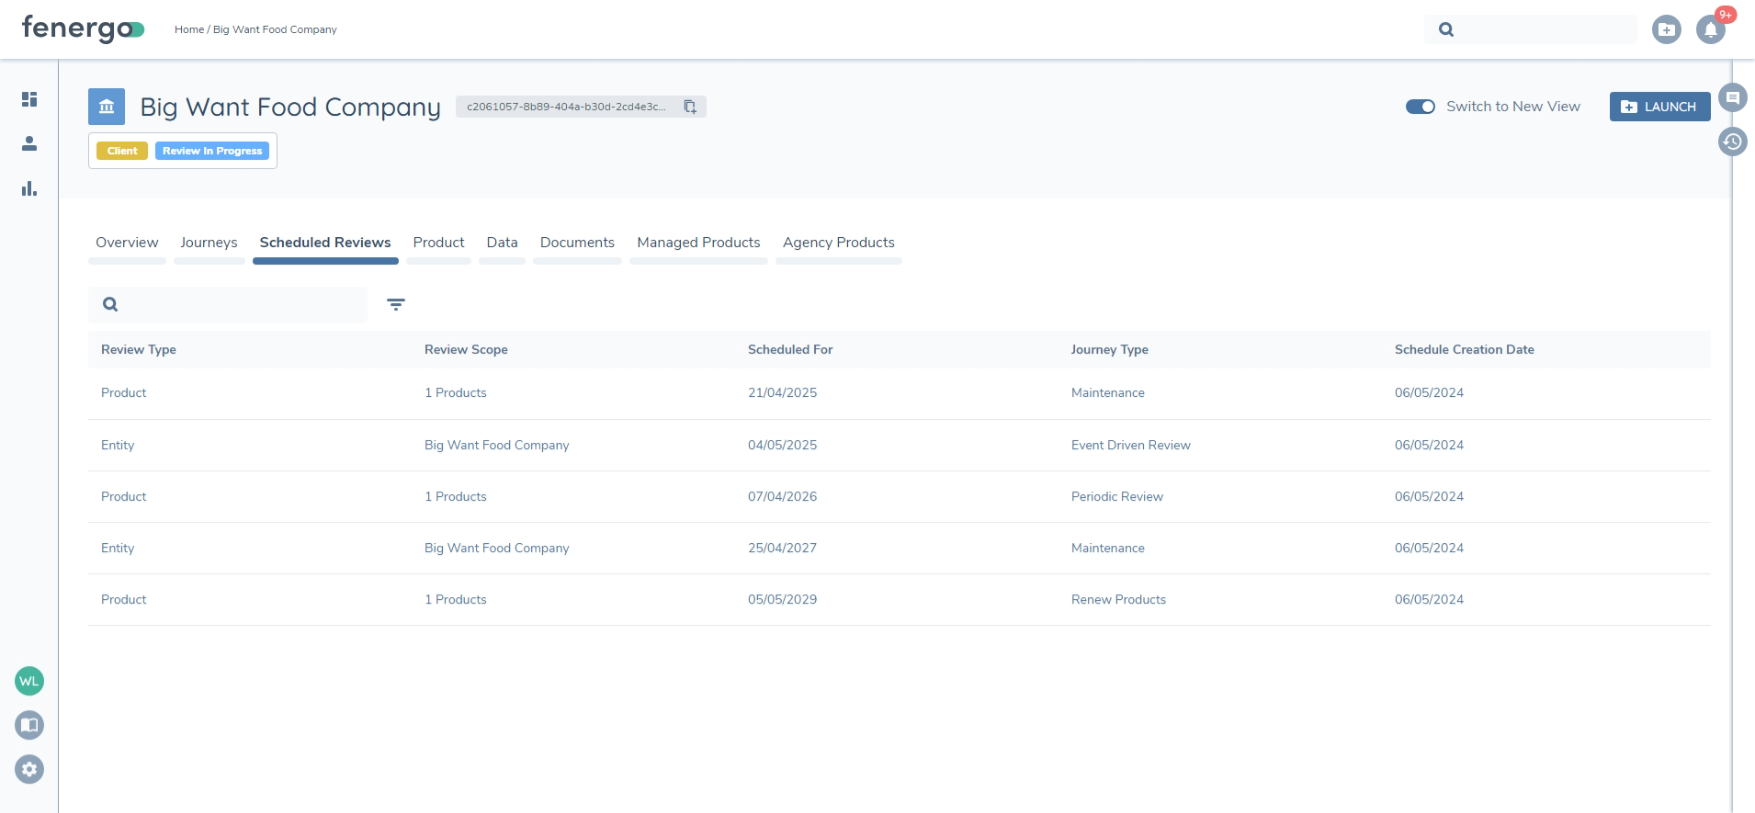
Task: Click the search magnifier in top bar
Action: coord(1446,29)
